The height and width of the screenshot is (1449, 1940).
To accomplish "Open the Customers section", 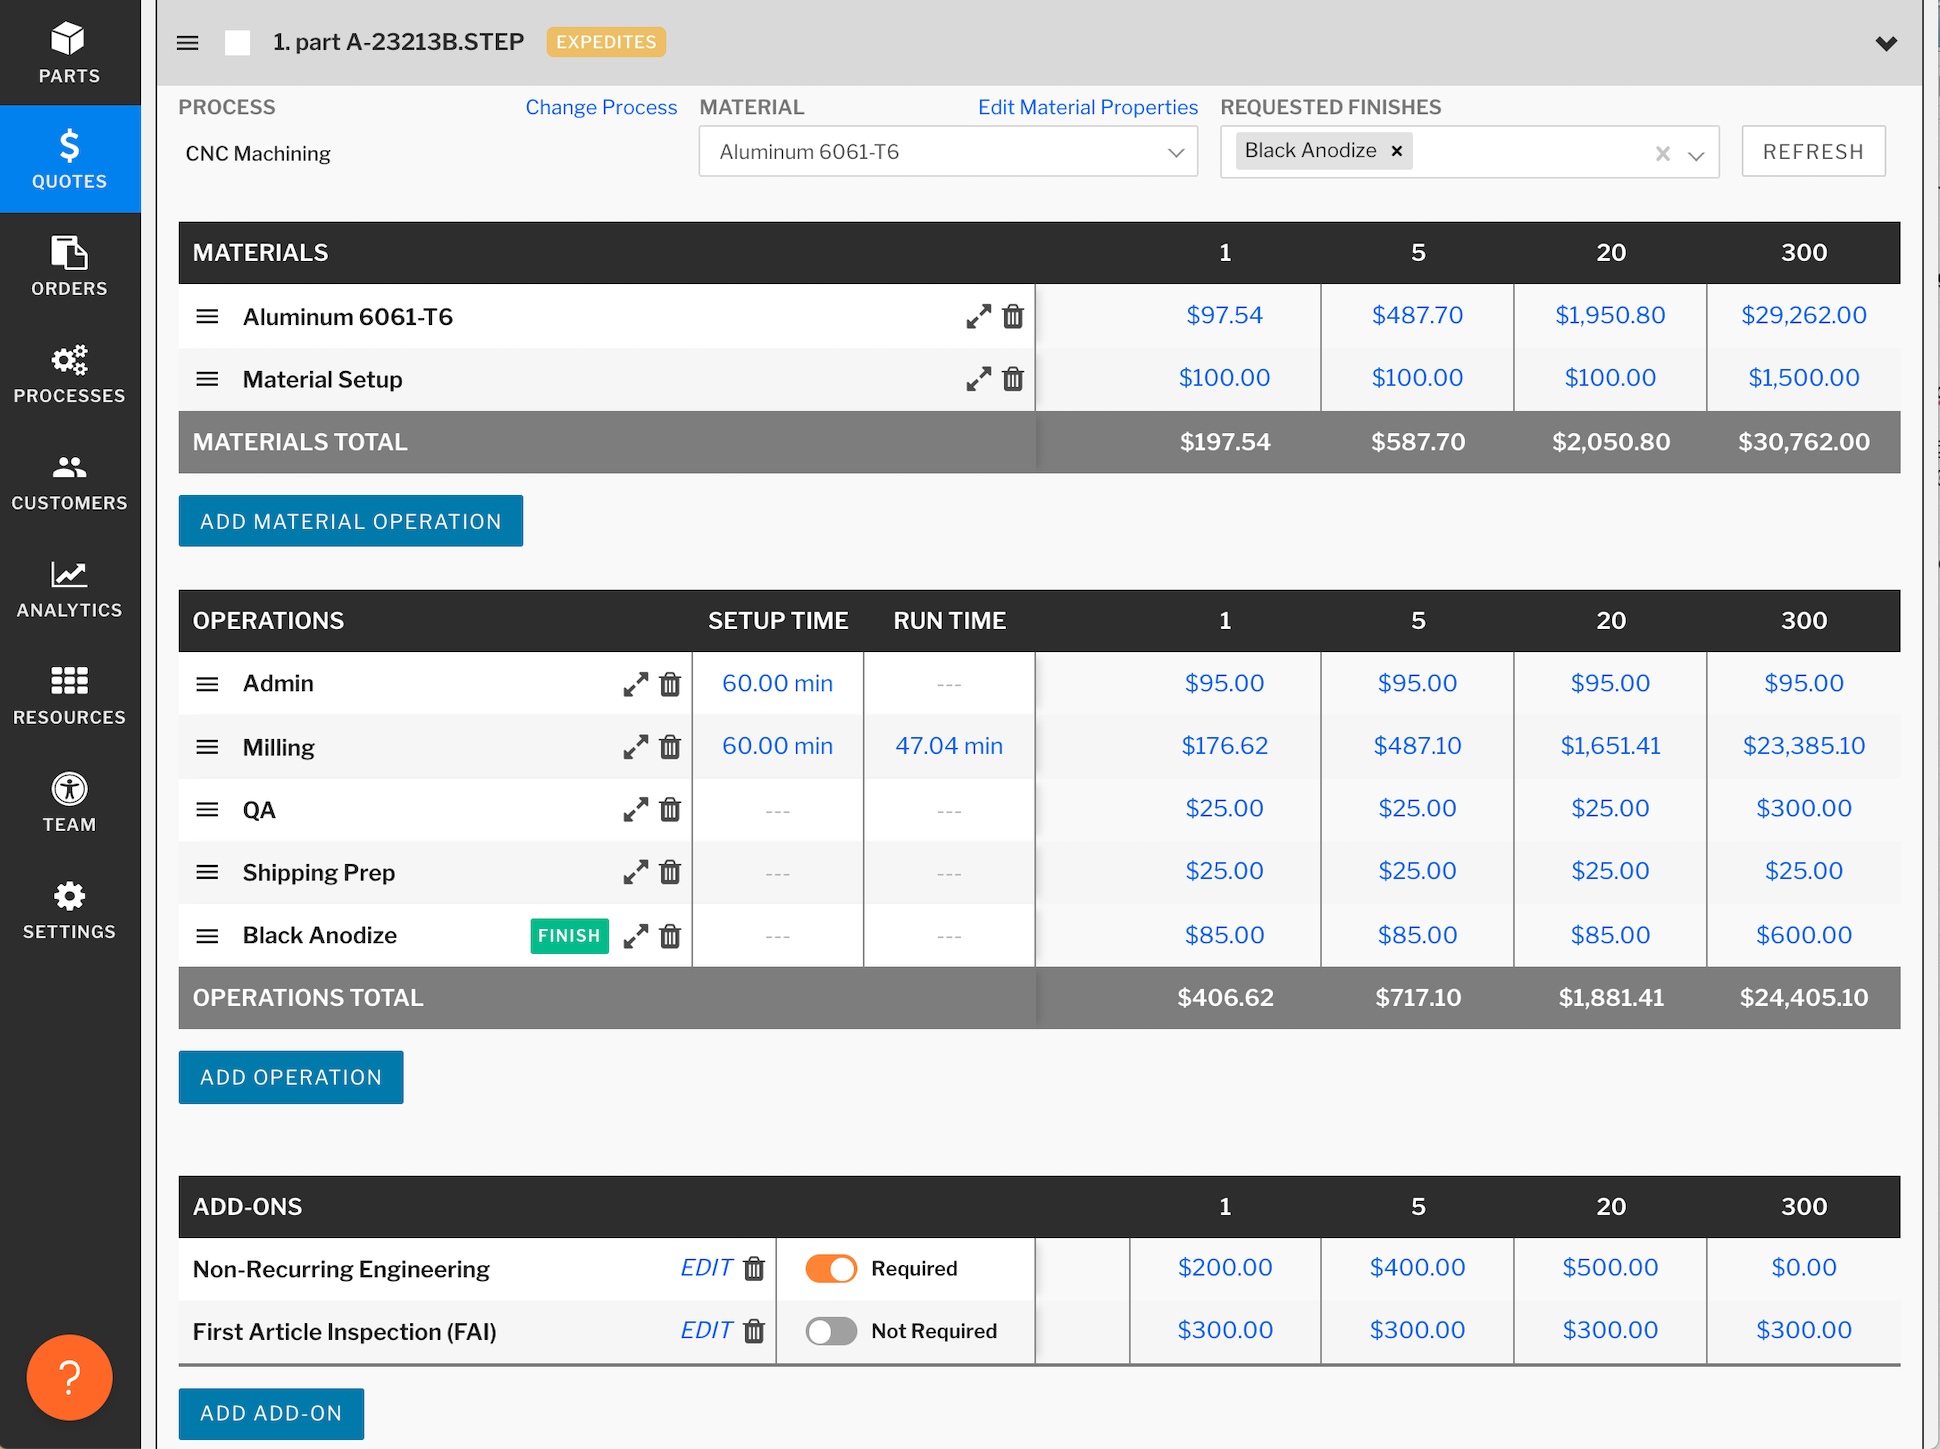I will (x=68, y=479).
